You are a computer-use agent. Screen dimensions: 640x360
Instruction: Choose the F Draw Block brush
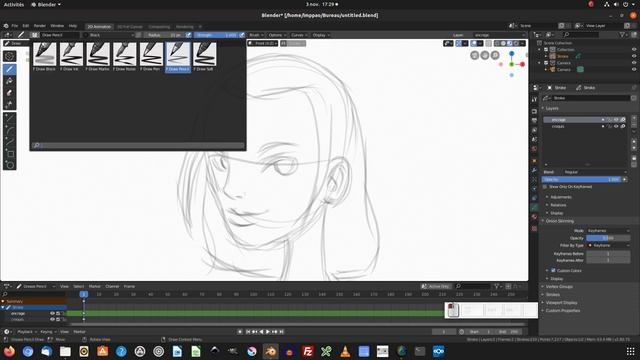44,56
